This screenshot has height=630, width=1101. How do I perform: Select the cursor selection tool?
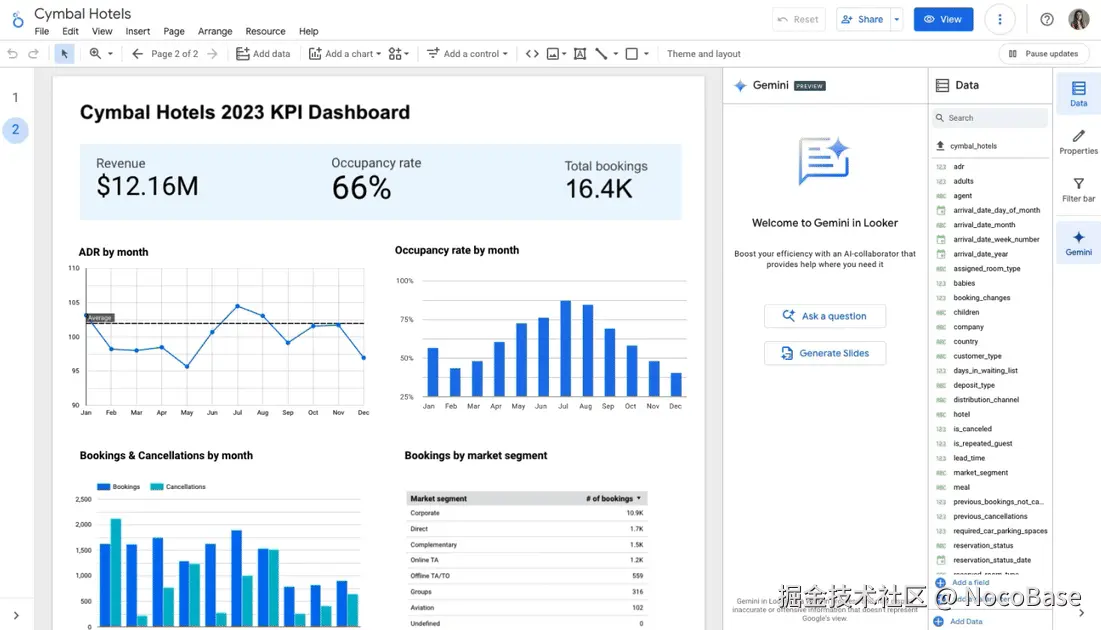coord(64,53)
